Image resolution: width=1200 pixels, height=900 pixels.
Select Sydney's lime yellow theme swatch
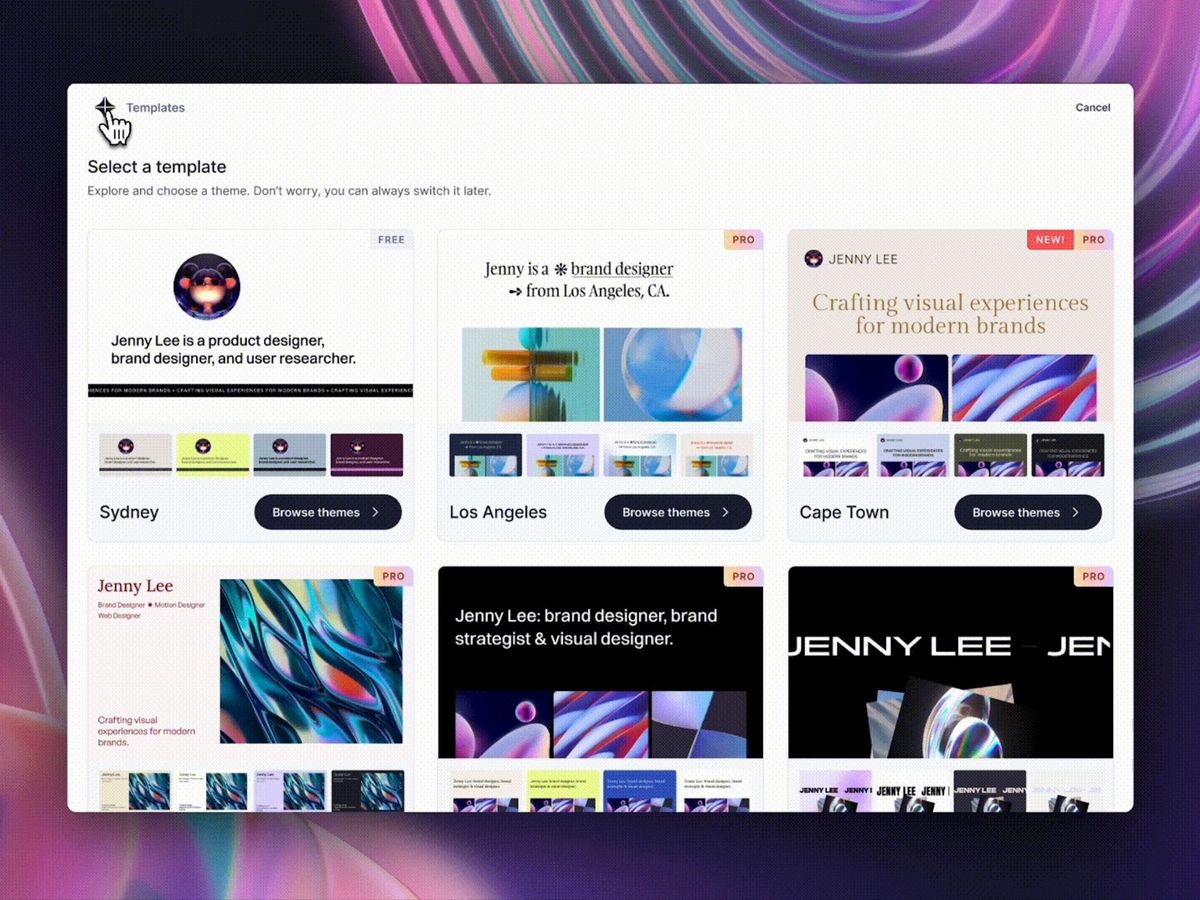point(212,454)
